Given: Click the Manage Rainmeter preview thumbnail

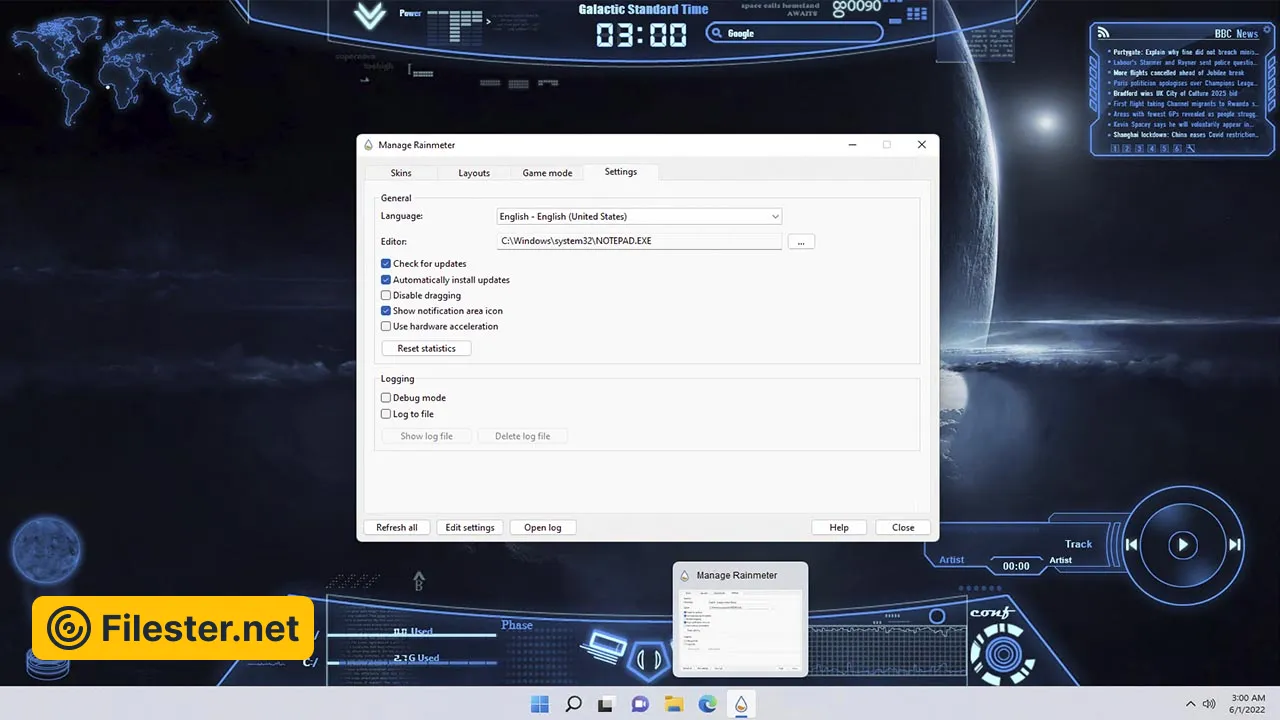Looking at the screenshot, I should coord(740,630).
